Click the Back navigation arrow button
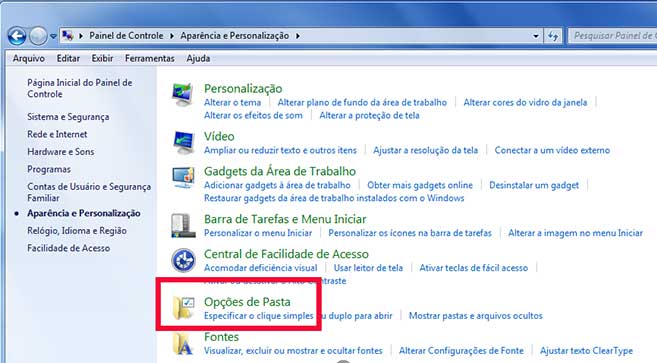Screen dimensions: 657x363 pos(17,36)
